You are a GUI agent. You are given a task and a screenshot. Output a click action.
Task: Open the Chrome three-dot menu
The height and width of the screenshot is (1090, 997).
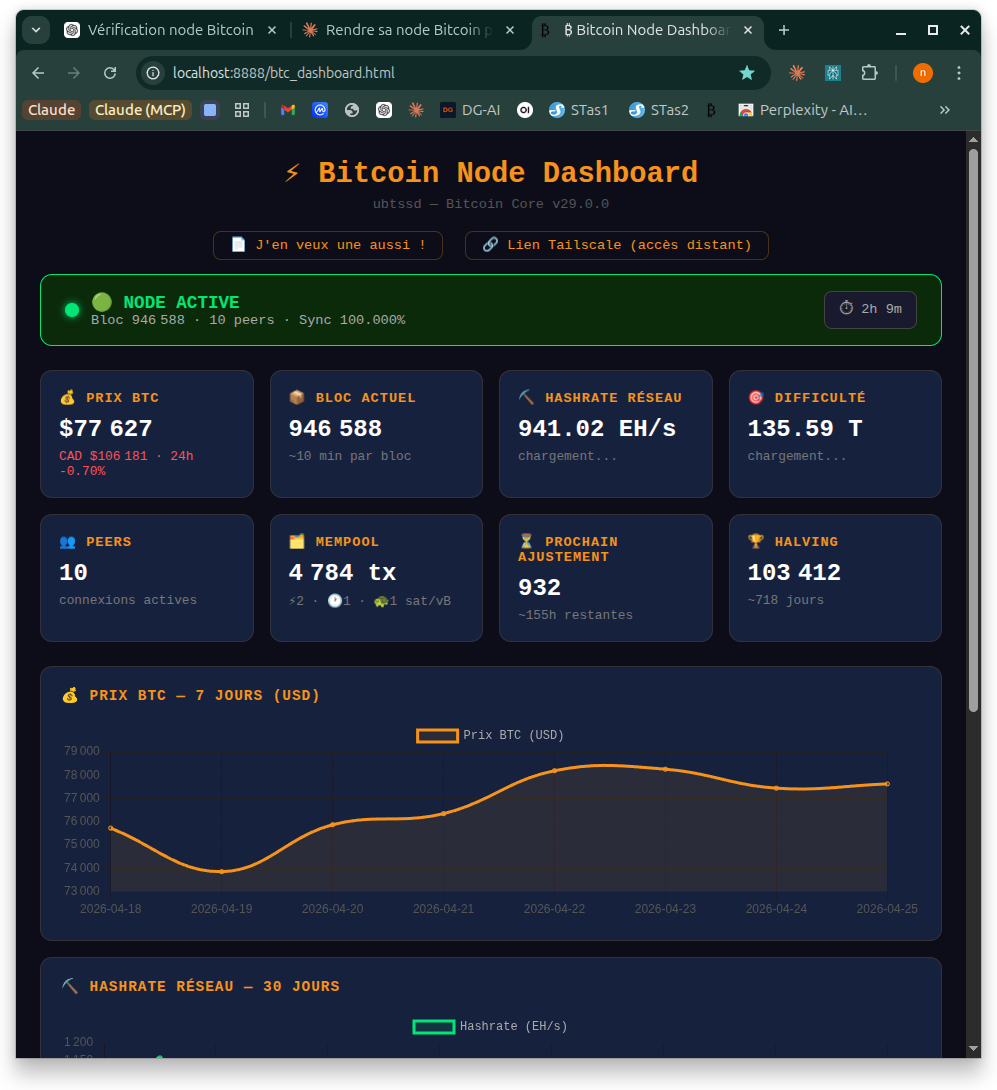point(959,73)
